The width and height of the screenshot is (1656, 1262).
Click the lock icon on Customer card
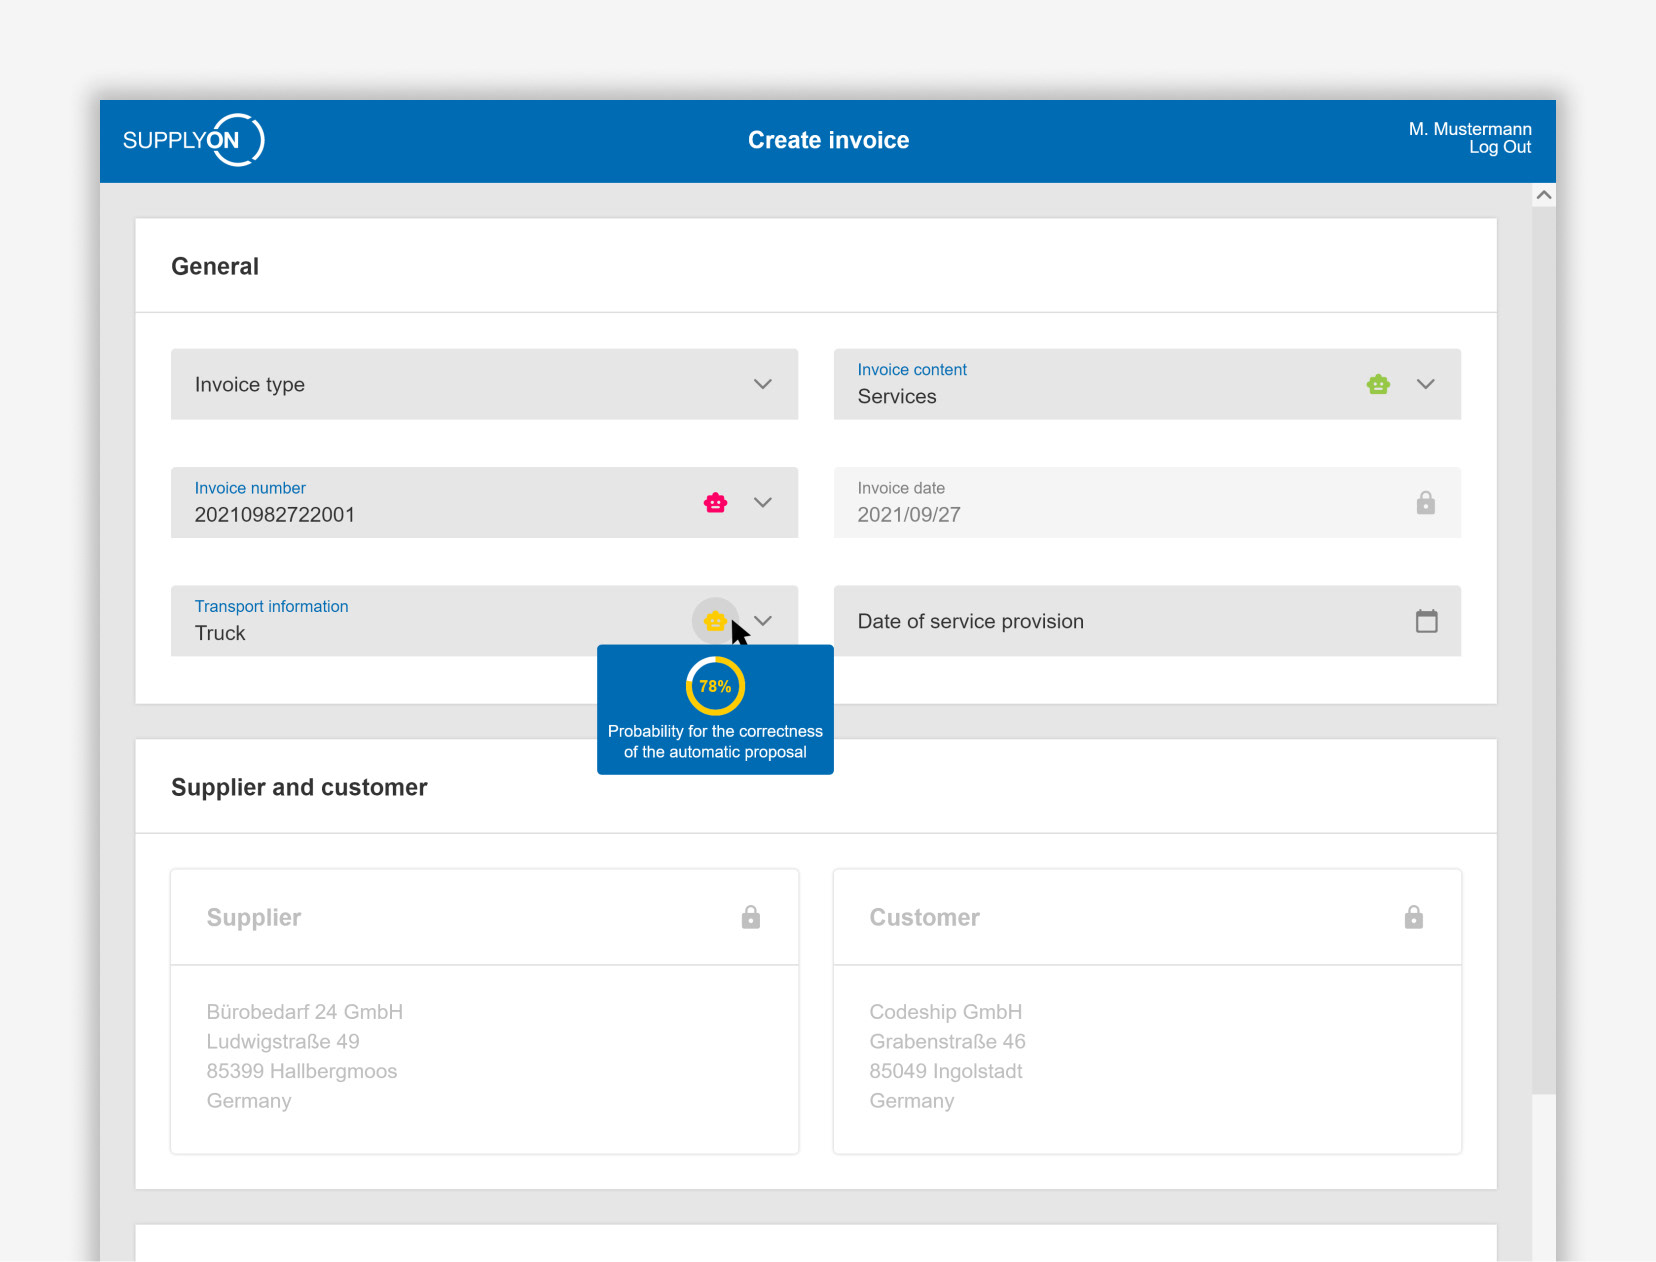tap(1414, 917)
